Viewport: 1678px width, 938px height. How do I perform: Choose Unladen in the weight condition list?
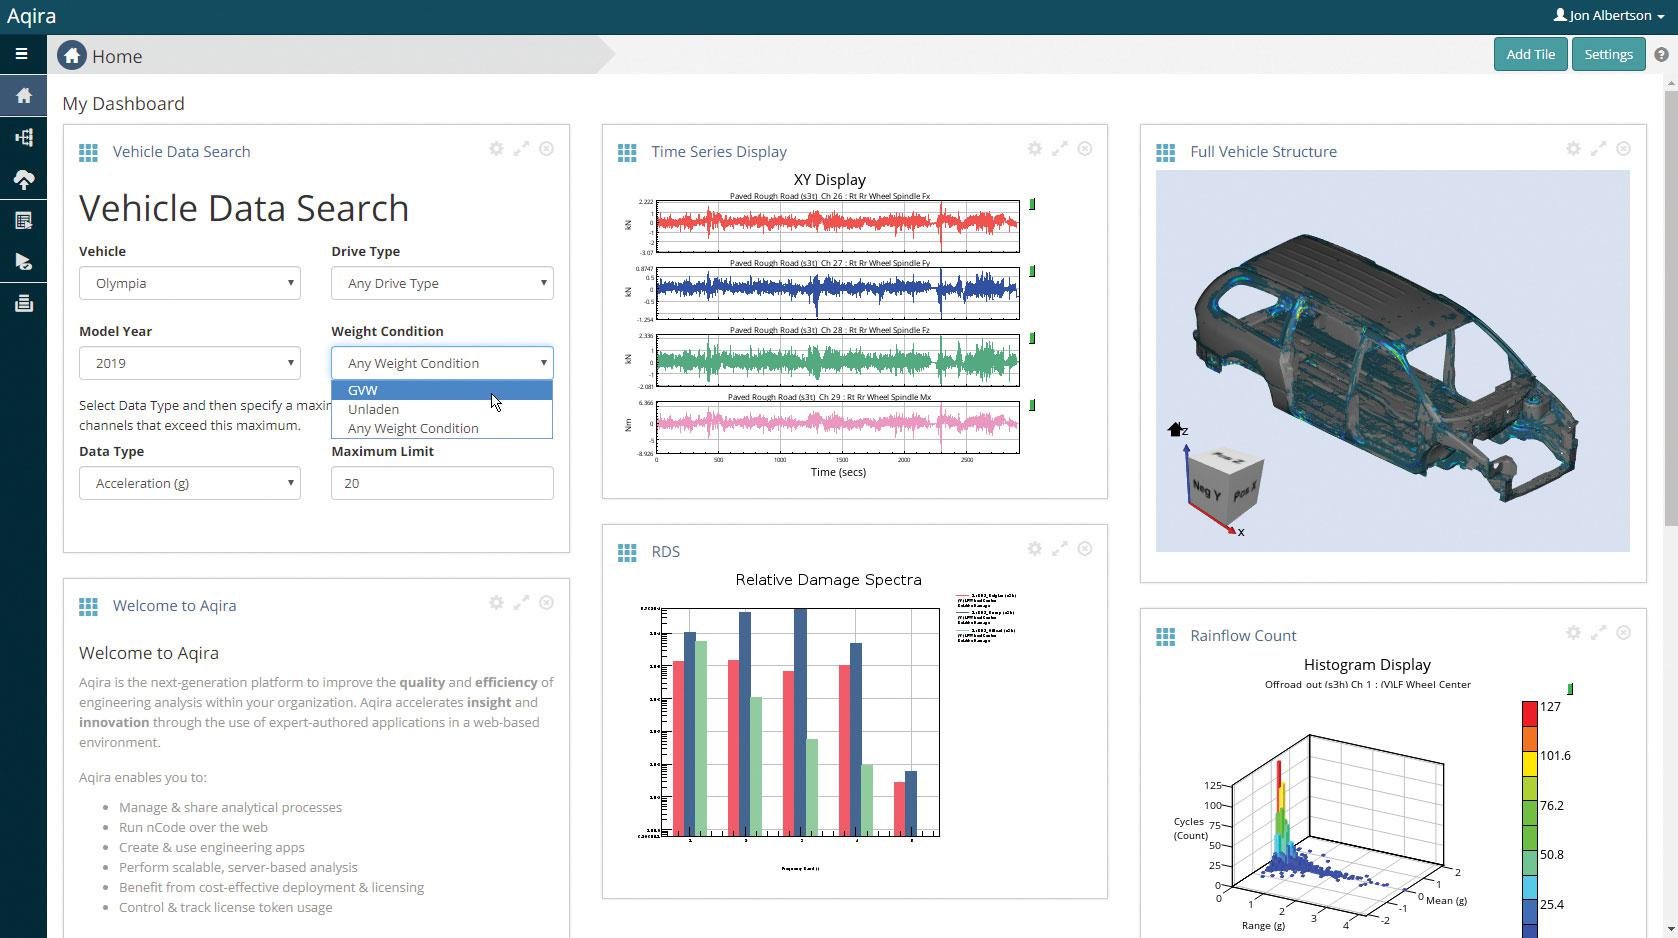pos(373,409)
